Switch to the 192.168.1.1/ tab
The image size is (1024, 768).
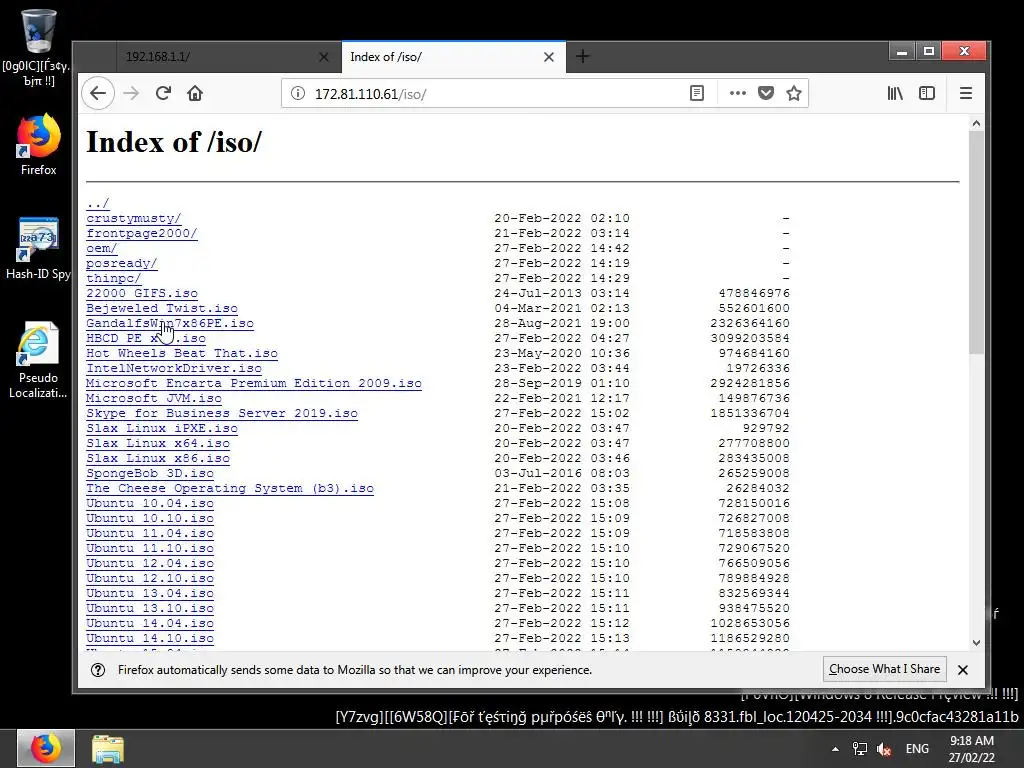click(x=229, y=57)
